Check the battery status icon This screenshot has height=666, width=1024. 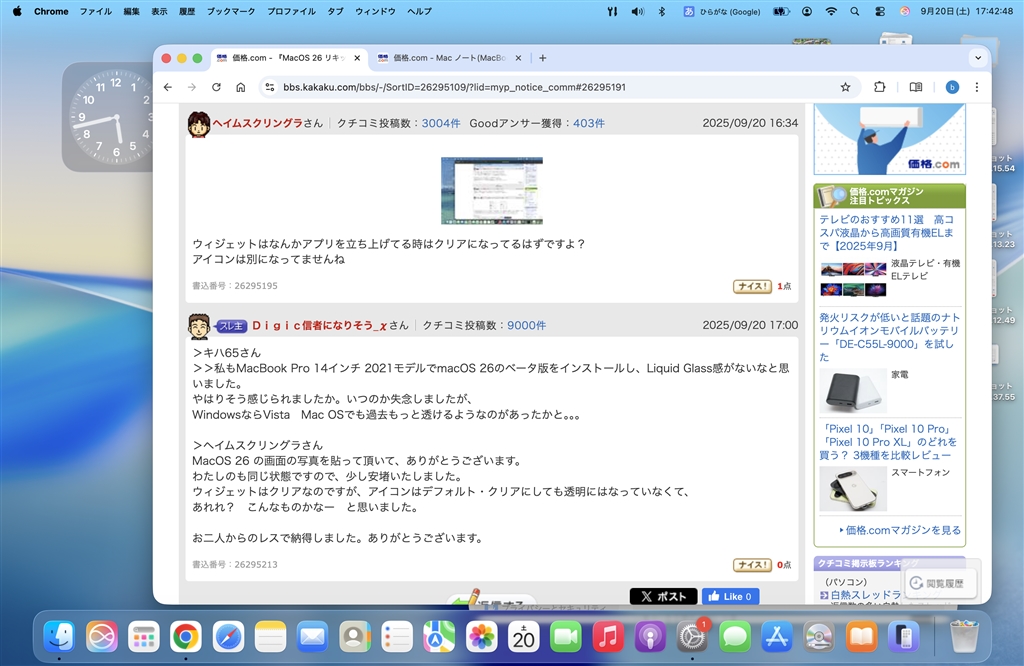tap(782, 11)
